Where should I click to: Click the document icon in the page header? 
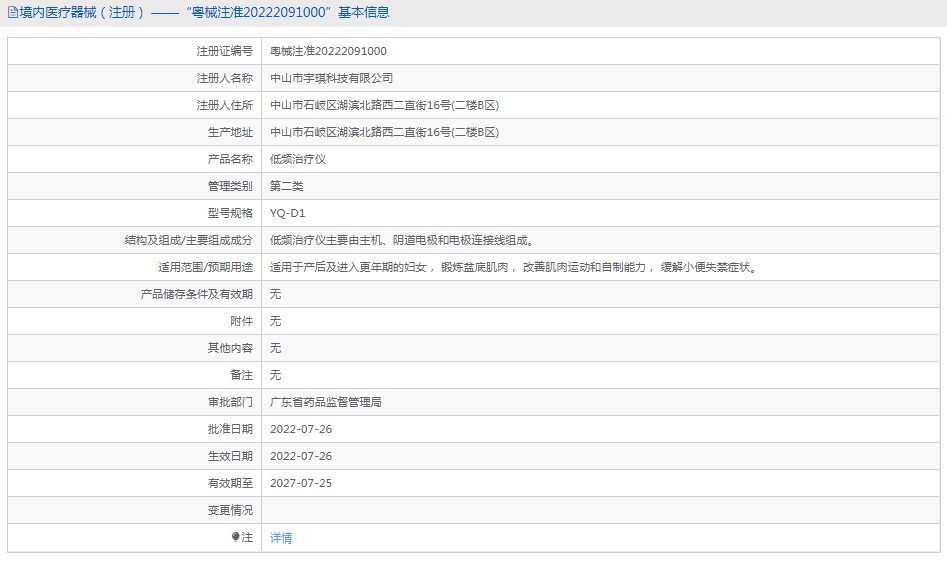[x=13, y=12]
